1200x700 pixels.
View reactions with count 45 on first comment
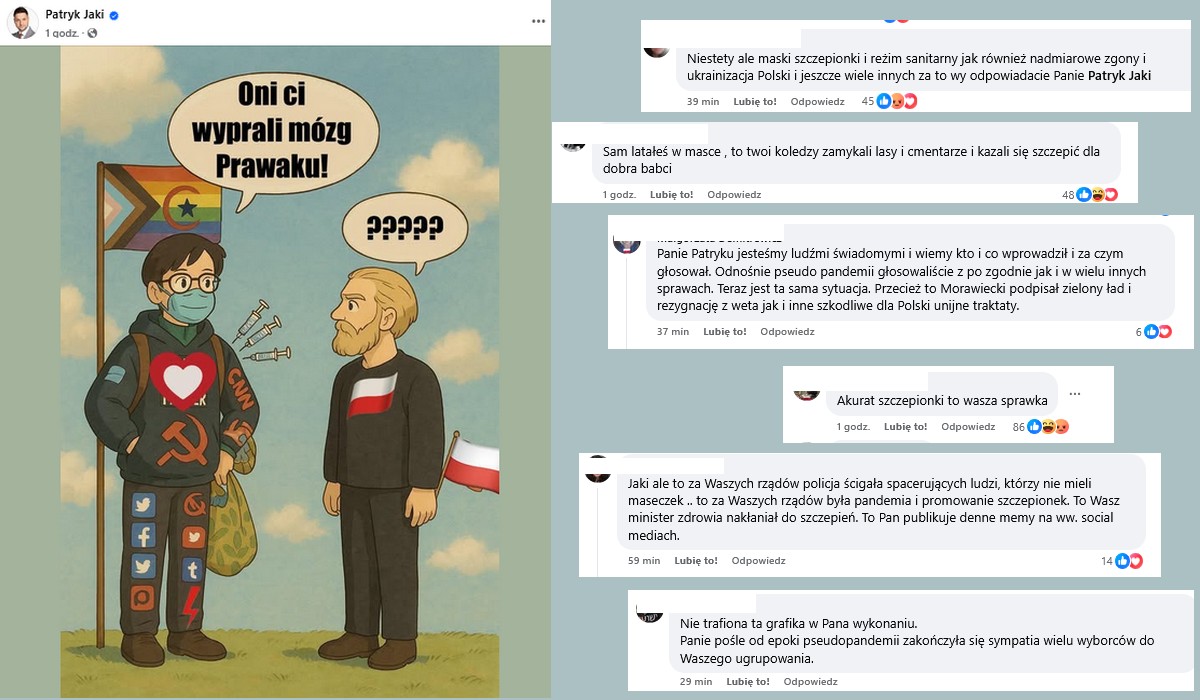889,101
